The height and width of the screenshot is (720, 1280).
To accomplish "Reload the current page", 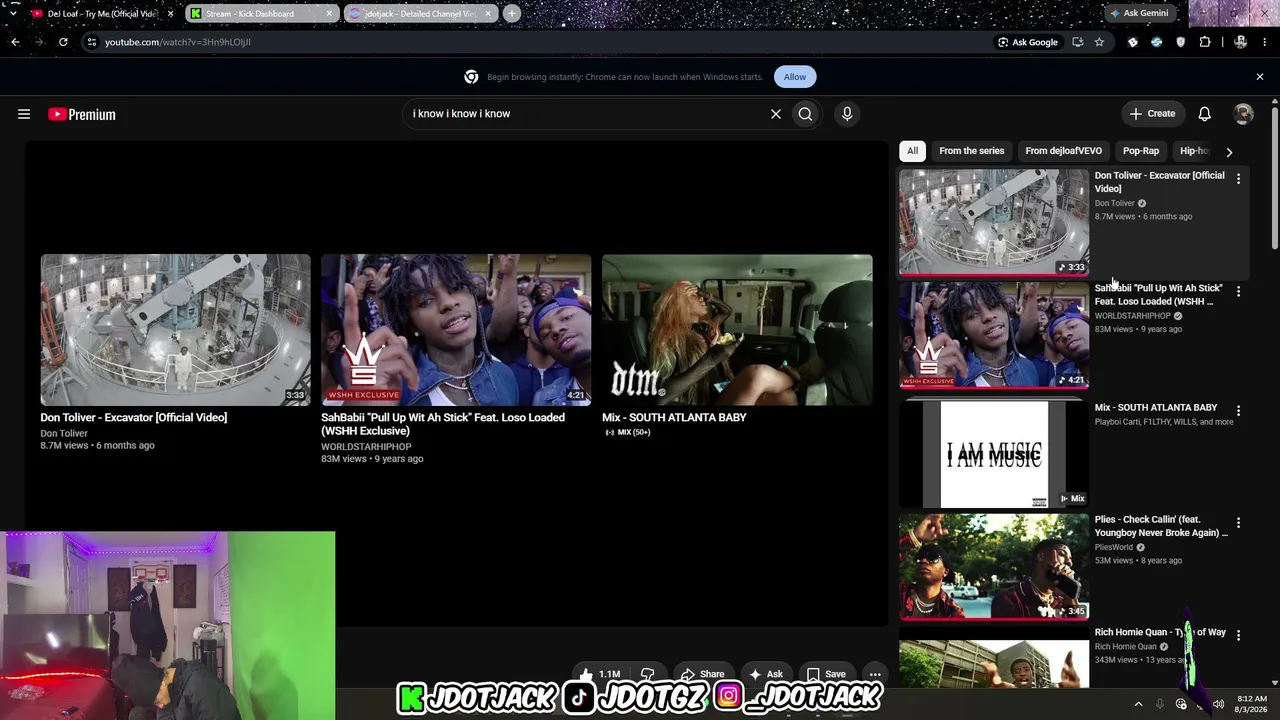I will (x=63, y=42).
